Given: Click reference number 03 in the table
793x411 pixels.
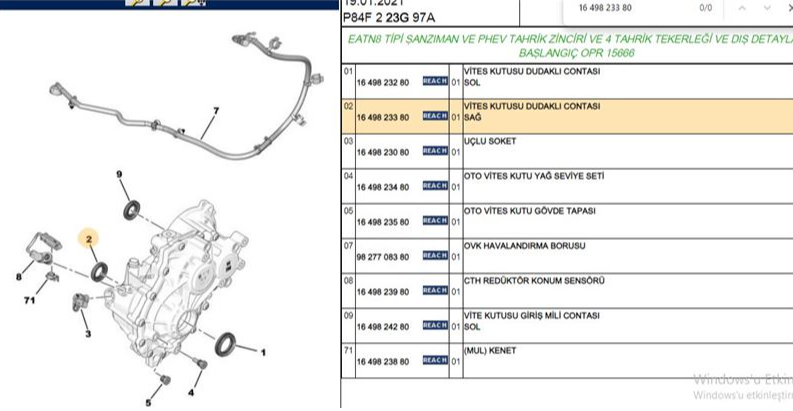Looking at the screenshot, I should tap(348, 141).
